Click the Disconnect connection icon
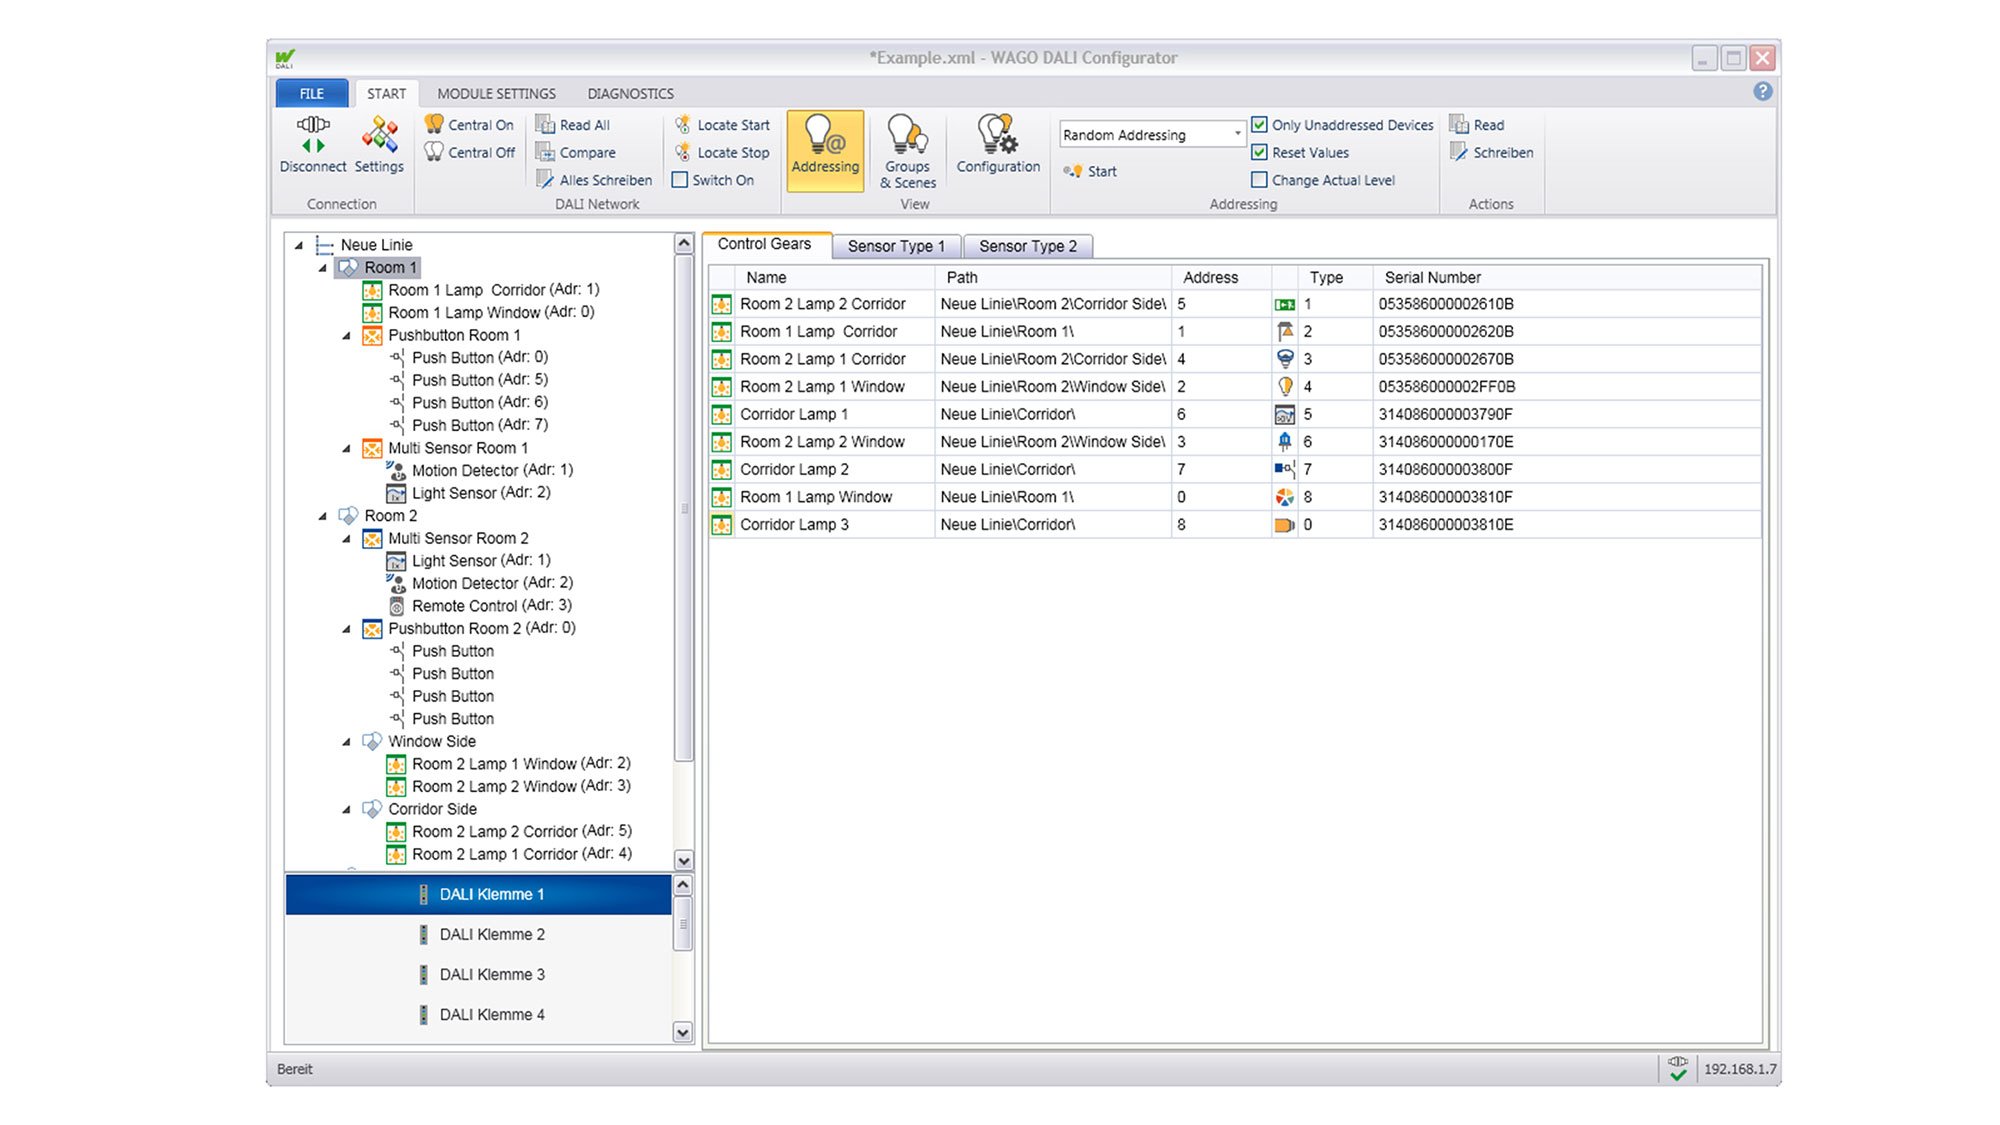 click(x=313, y=135)
